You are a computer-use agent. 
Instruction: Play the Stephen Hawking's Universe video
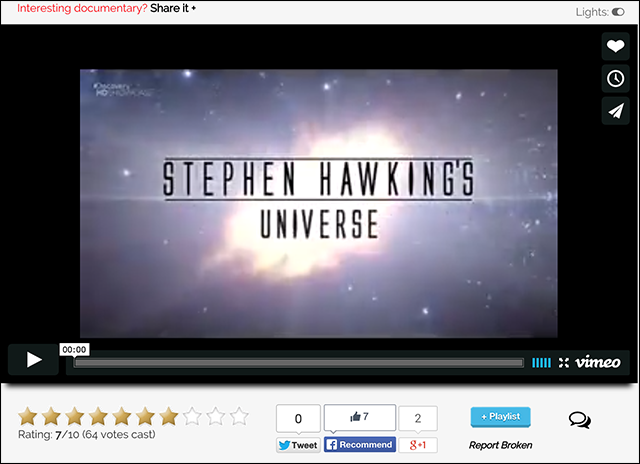point(33,360)
